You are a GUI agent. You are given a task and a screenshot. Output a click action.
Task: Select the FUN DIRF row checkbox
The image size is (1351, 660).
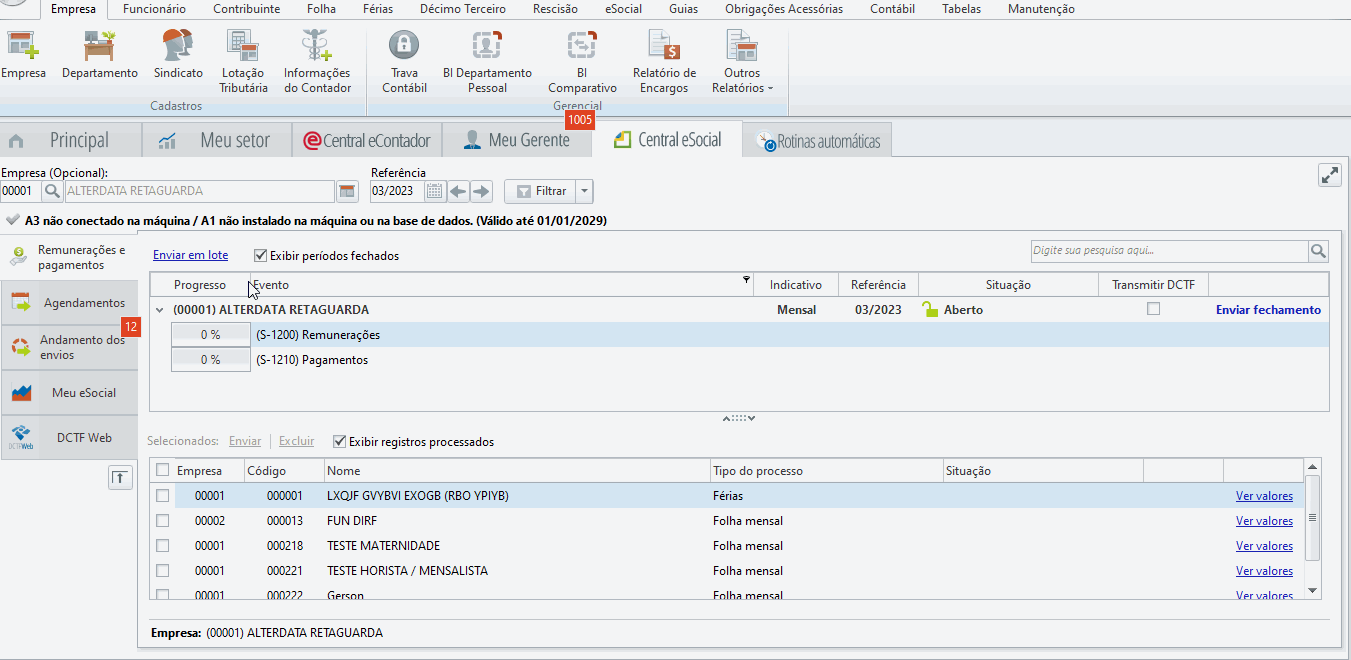(162, 520)
